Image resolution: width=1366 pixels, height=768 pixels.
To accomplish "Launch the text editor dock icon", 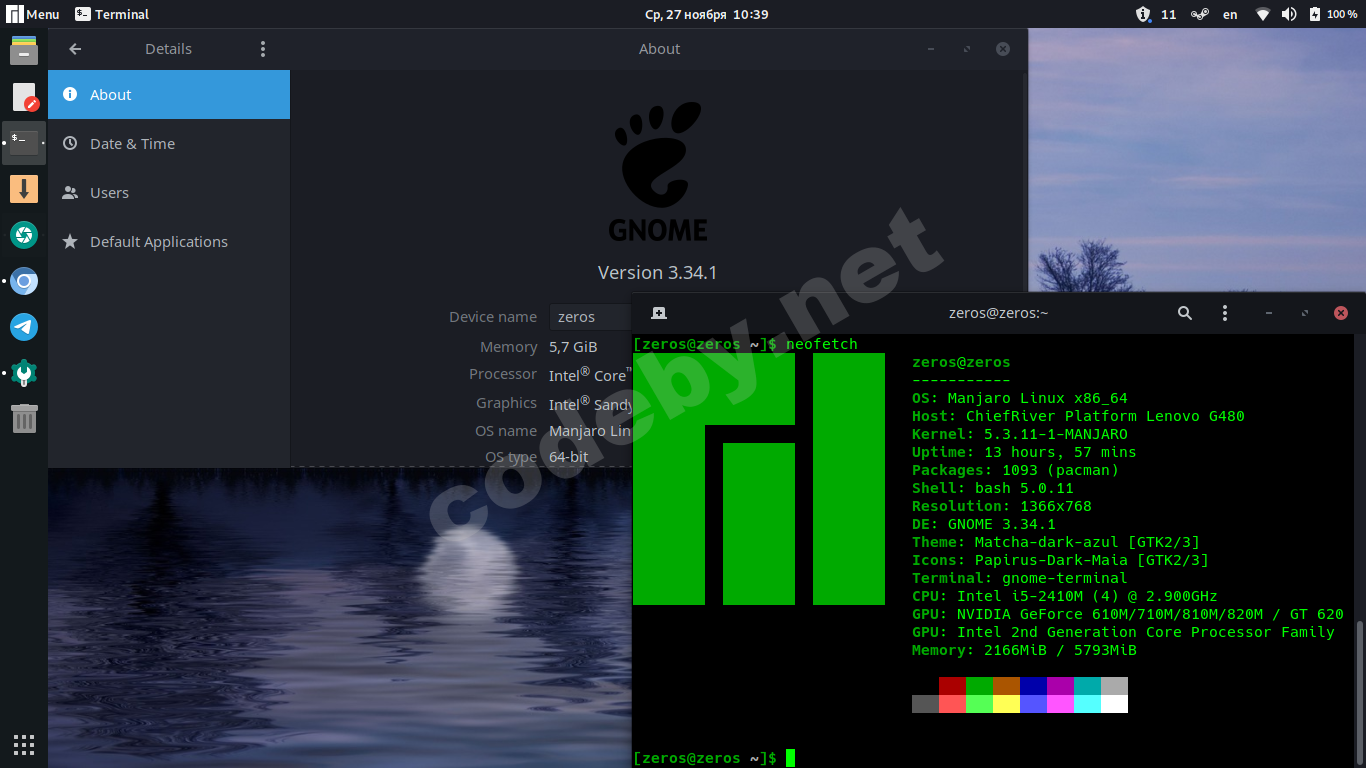I will tap(24, 97).
